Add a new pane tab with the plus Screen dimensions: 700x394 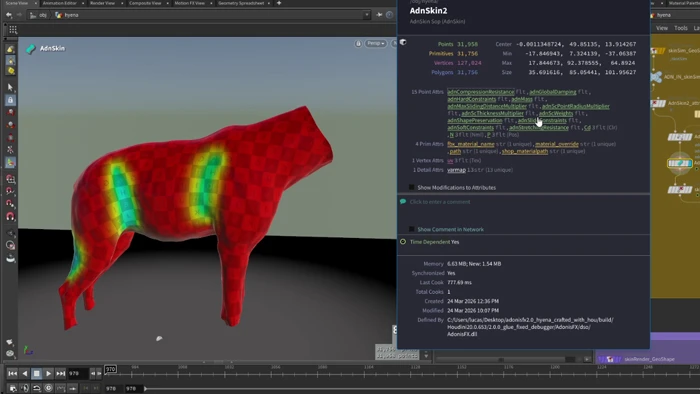click(x=279, y=3)
